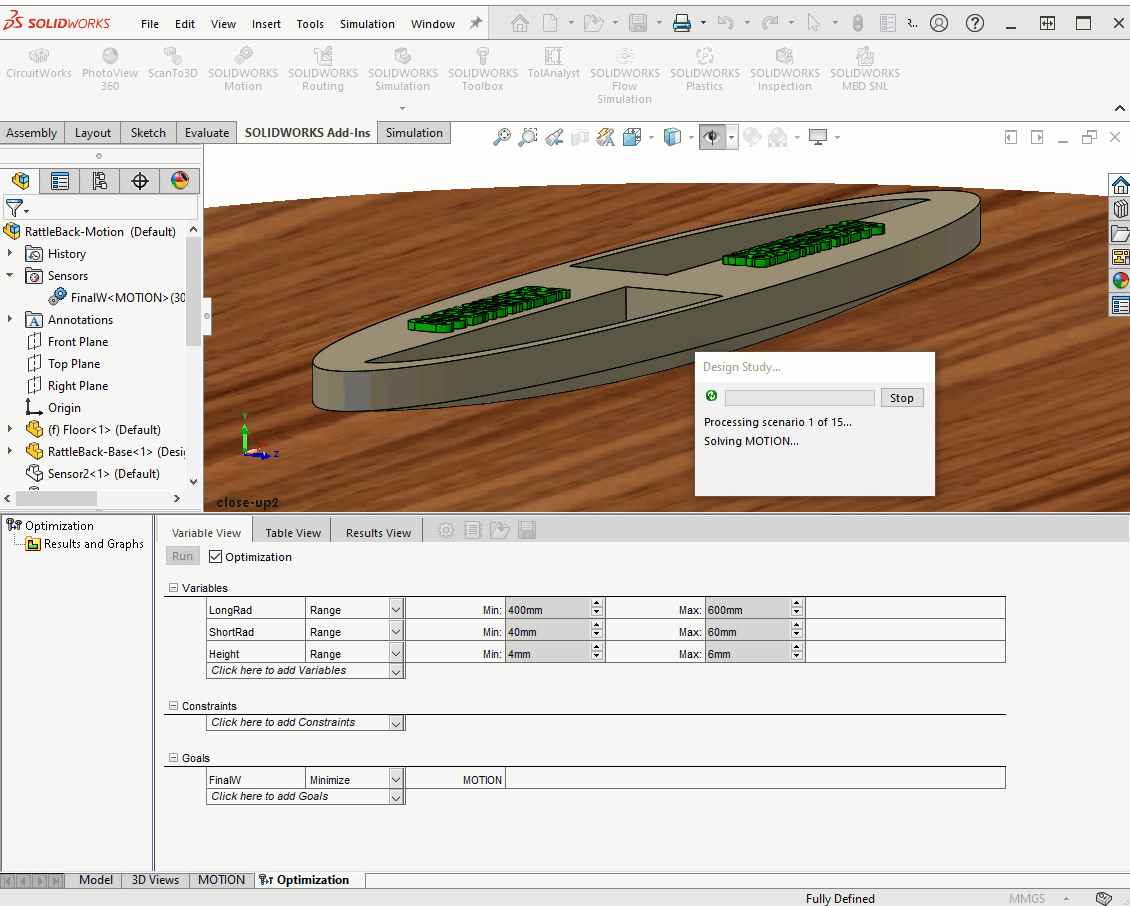Screen dimensions: 1130x906
Task: Open the DisplayManager panel icon
Action: pyautogui.click(x=178, y=180)
